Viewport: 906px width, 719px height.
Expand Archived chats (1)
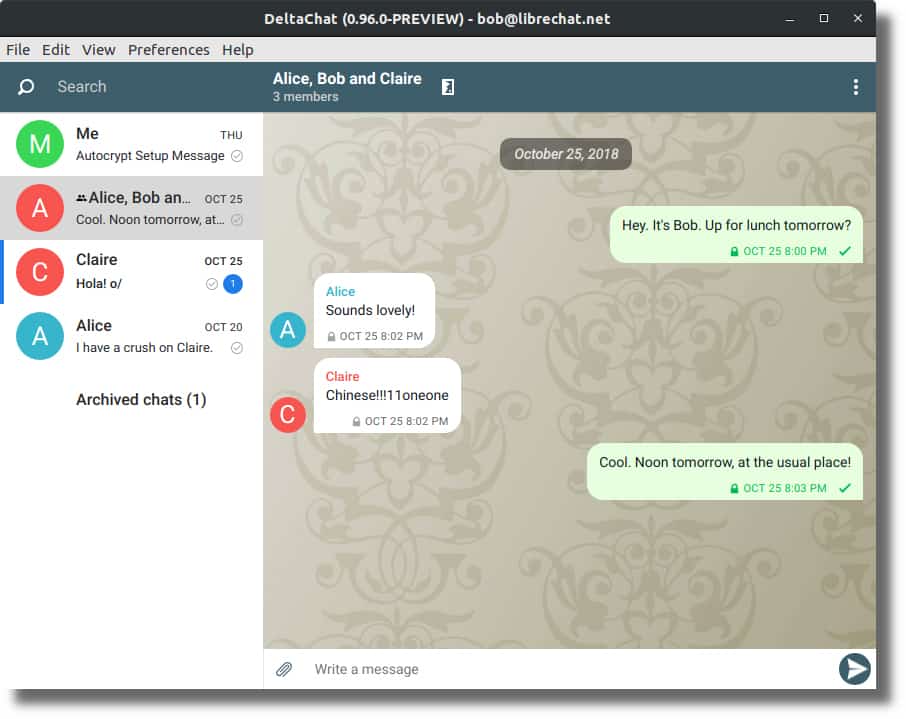[x=141, y=399]
